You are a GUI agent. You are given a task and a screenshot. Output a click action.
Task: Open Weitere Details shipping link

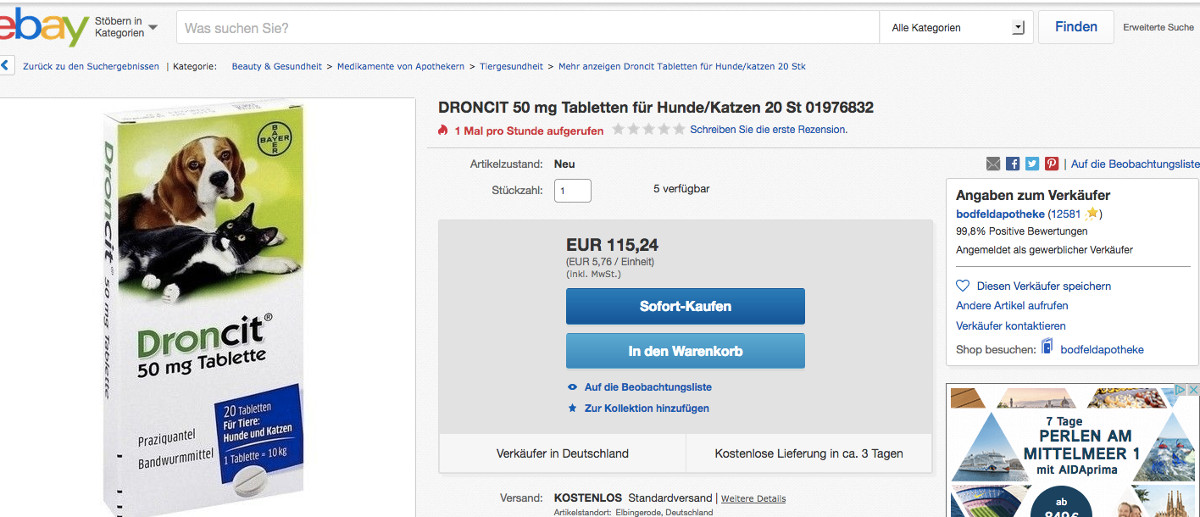tap(753, 499)
